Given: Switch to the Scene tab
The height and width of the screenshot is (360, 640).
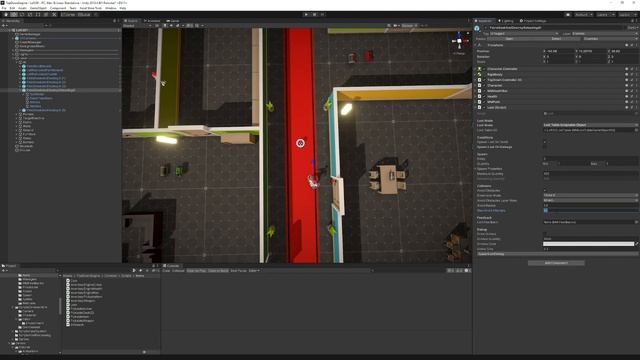Looking at the screenshot, I should click(x=131, y=21).
